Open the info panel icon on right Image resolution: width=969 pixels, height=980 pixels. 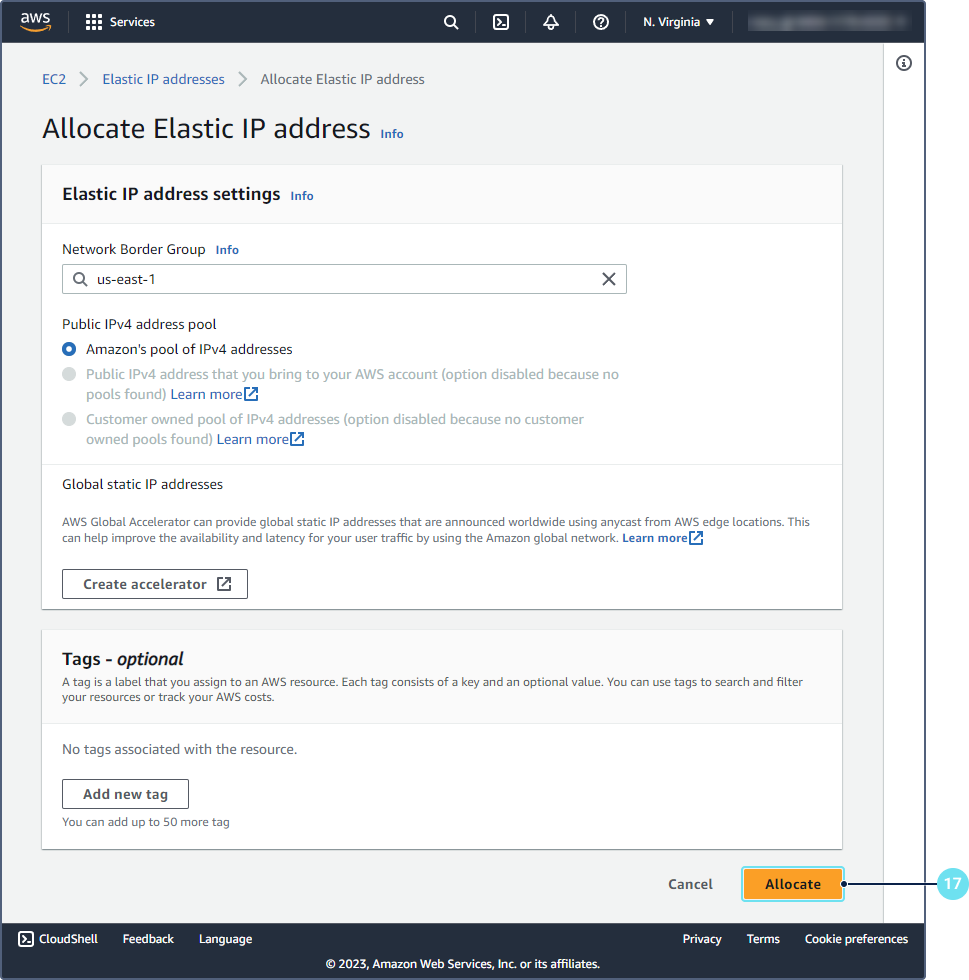[x=904, y=63]
